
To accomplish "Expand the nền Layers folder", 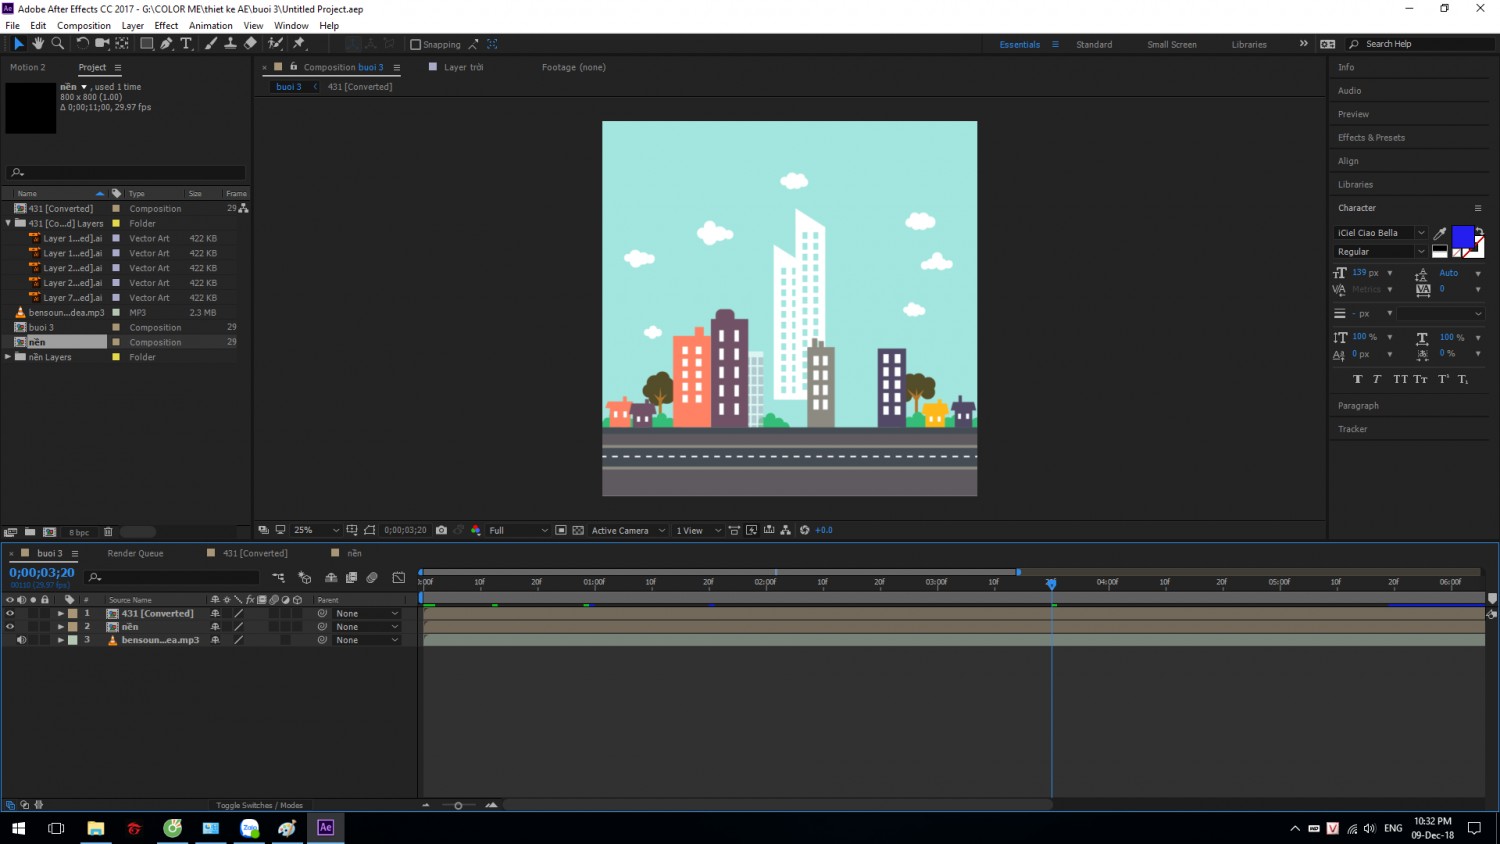I will (x=8, y=357).
